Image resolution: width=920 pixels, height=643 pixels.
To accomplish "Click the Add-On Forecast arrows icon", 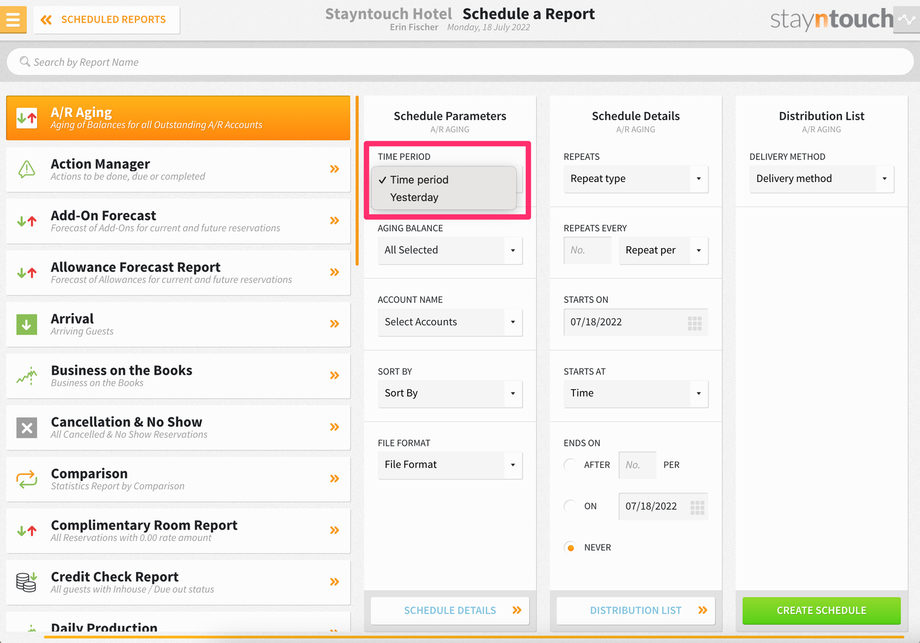I will click(26, 221).
